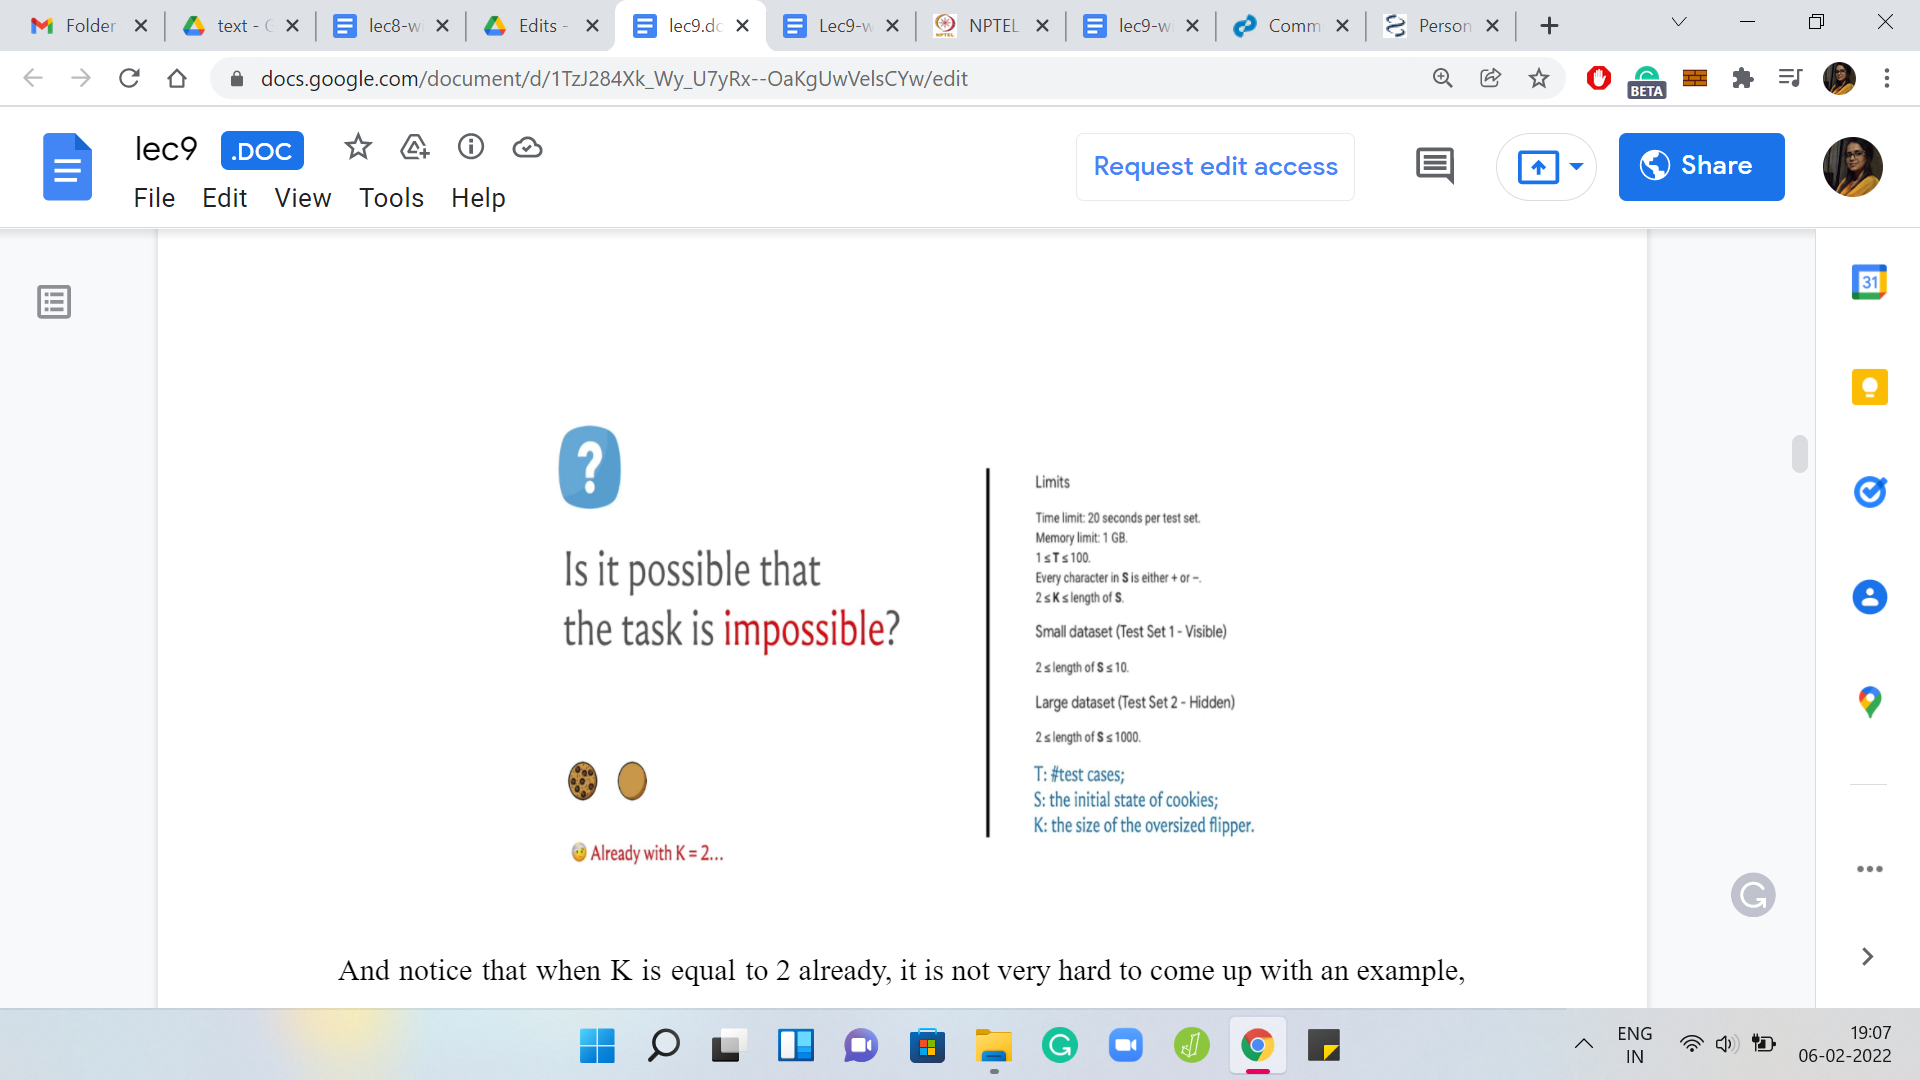The image size is (1920, 1080).
Task: Star the lec9 document
Action: (358, 148)
